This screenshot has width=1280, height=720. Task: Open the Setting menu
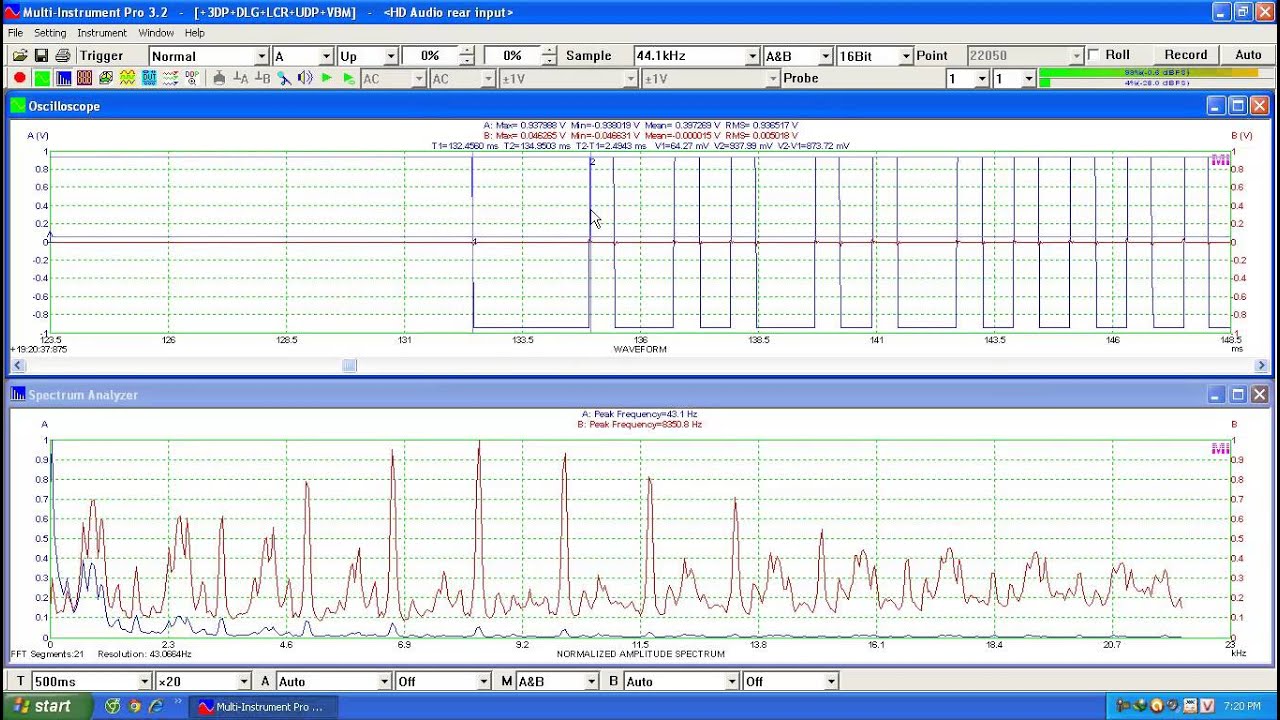point(50,33)
